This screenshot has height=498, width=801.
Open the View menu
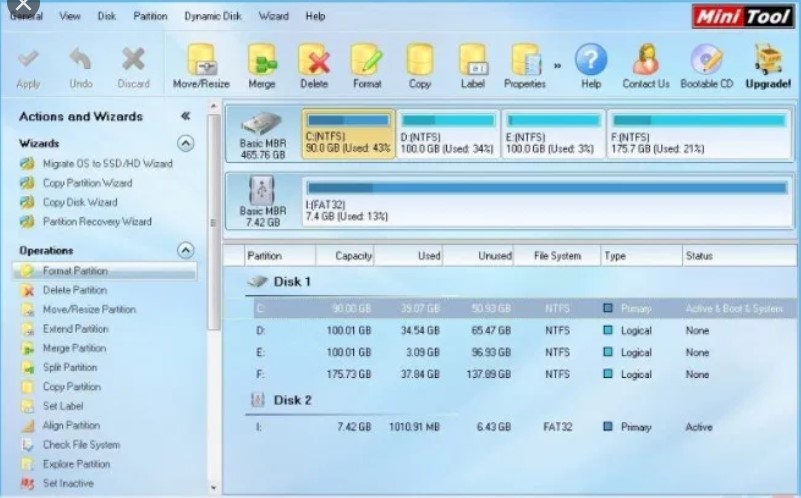pyautogui.click(x=69, y=16)
